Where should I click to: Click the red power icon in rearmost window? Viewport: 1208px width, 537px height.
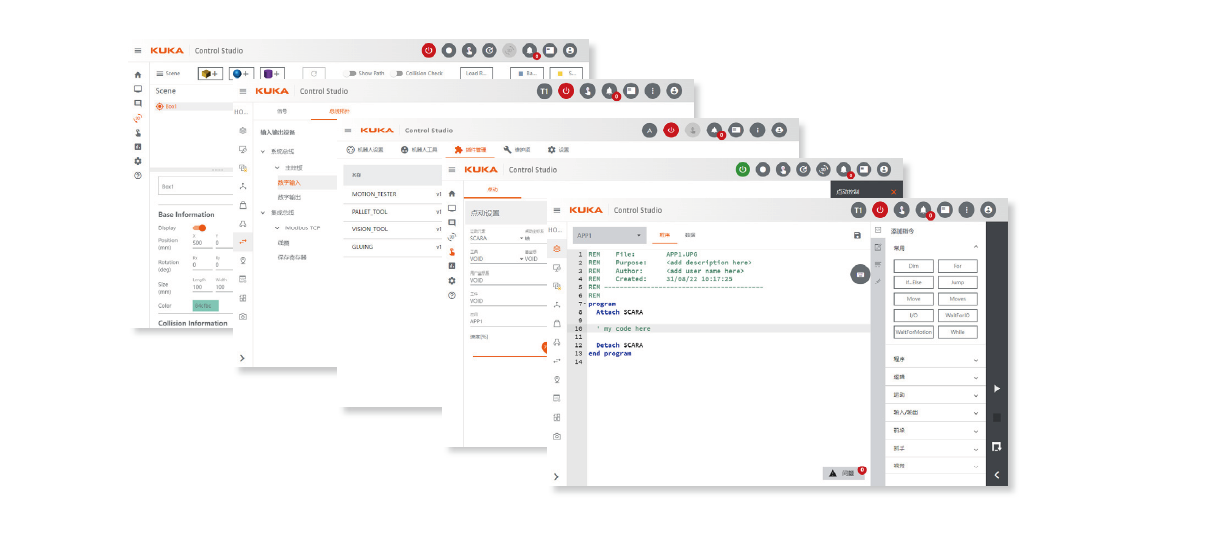[x=428, y=50]
